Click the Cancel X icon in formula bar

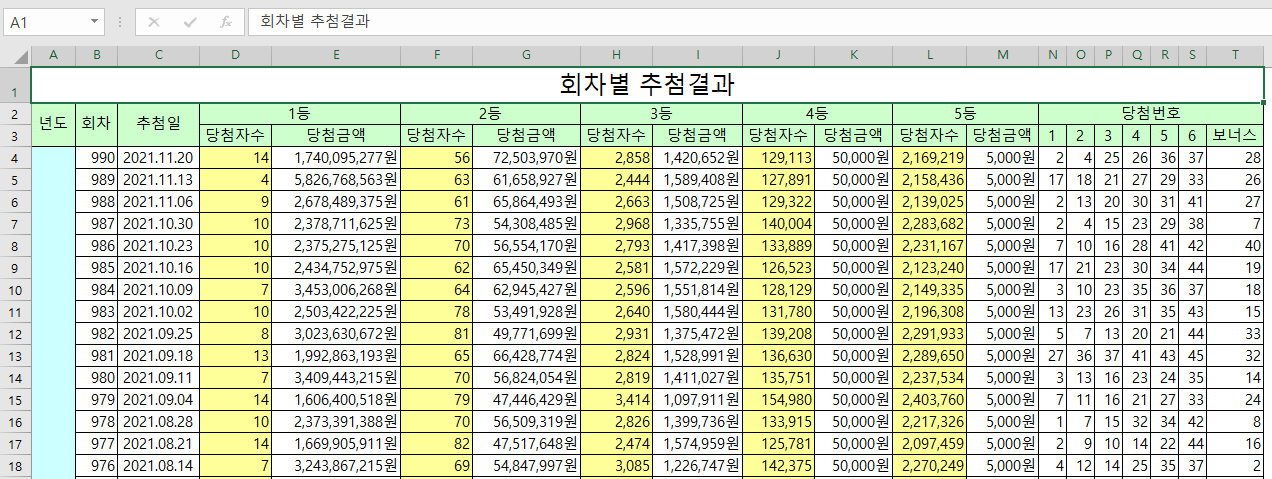tap(154, 21)
